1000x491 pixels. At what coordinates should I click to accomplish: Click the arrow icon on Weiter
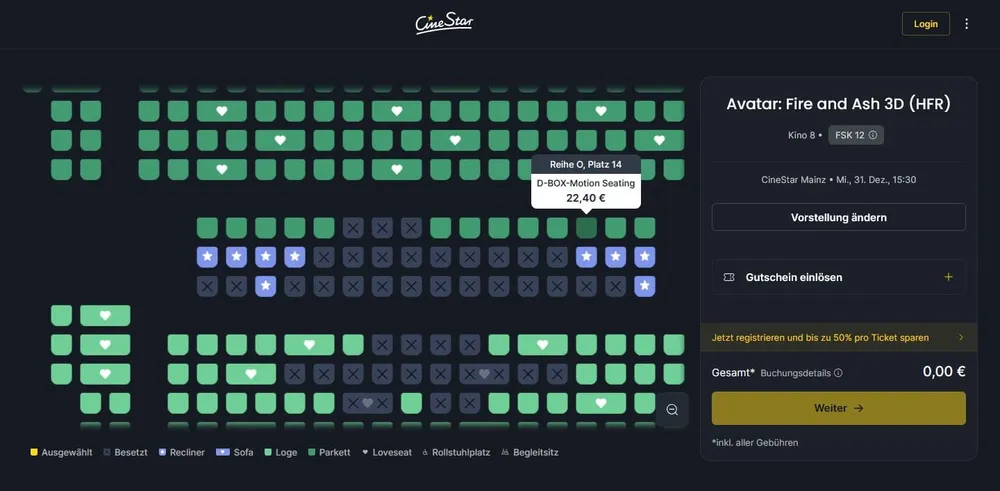coord(858,408)
